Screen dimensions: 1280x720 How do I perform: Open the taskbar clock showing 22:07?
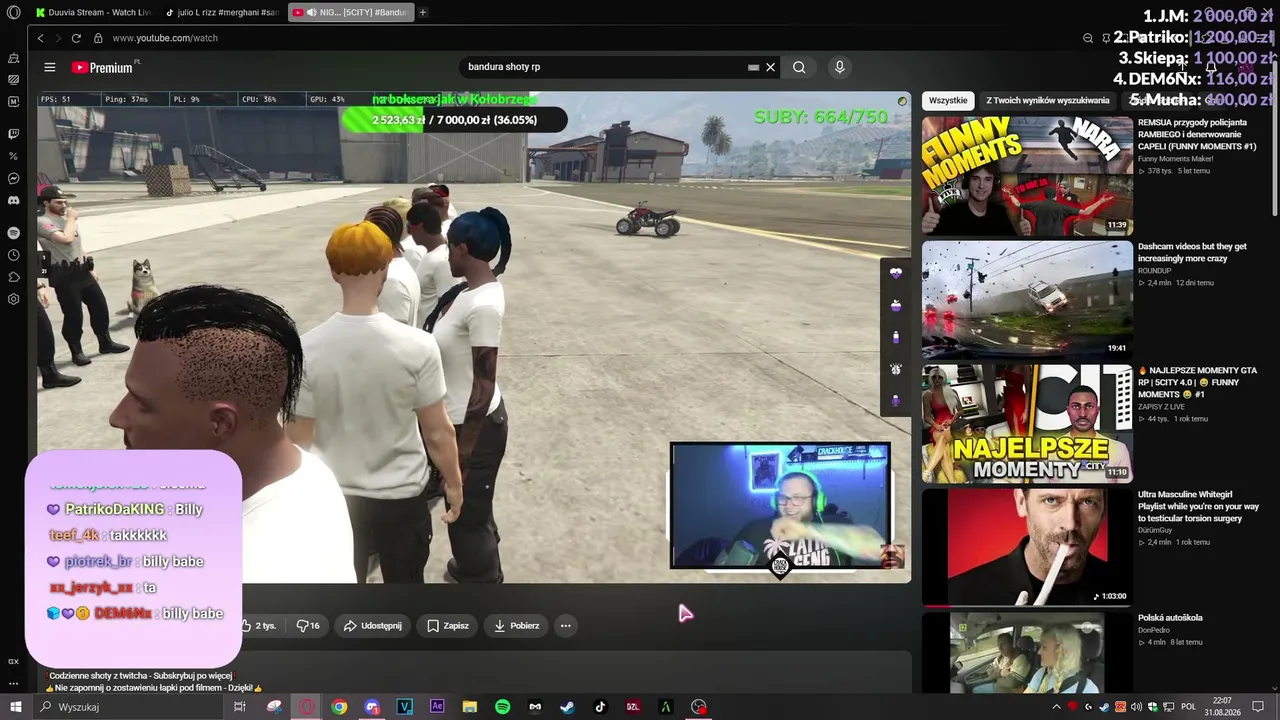pos(1222,707)
